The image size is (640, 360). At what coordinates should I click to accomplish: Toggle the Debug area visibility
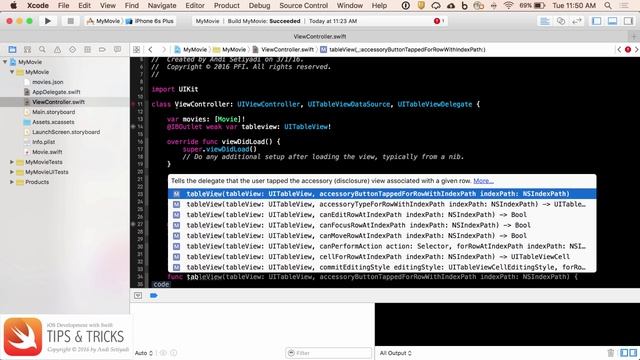[x=612, y=21]
